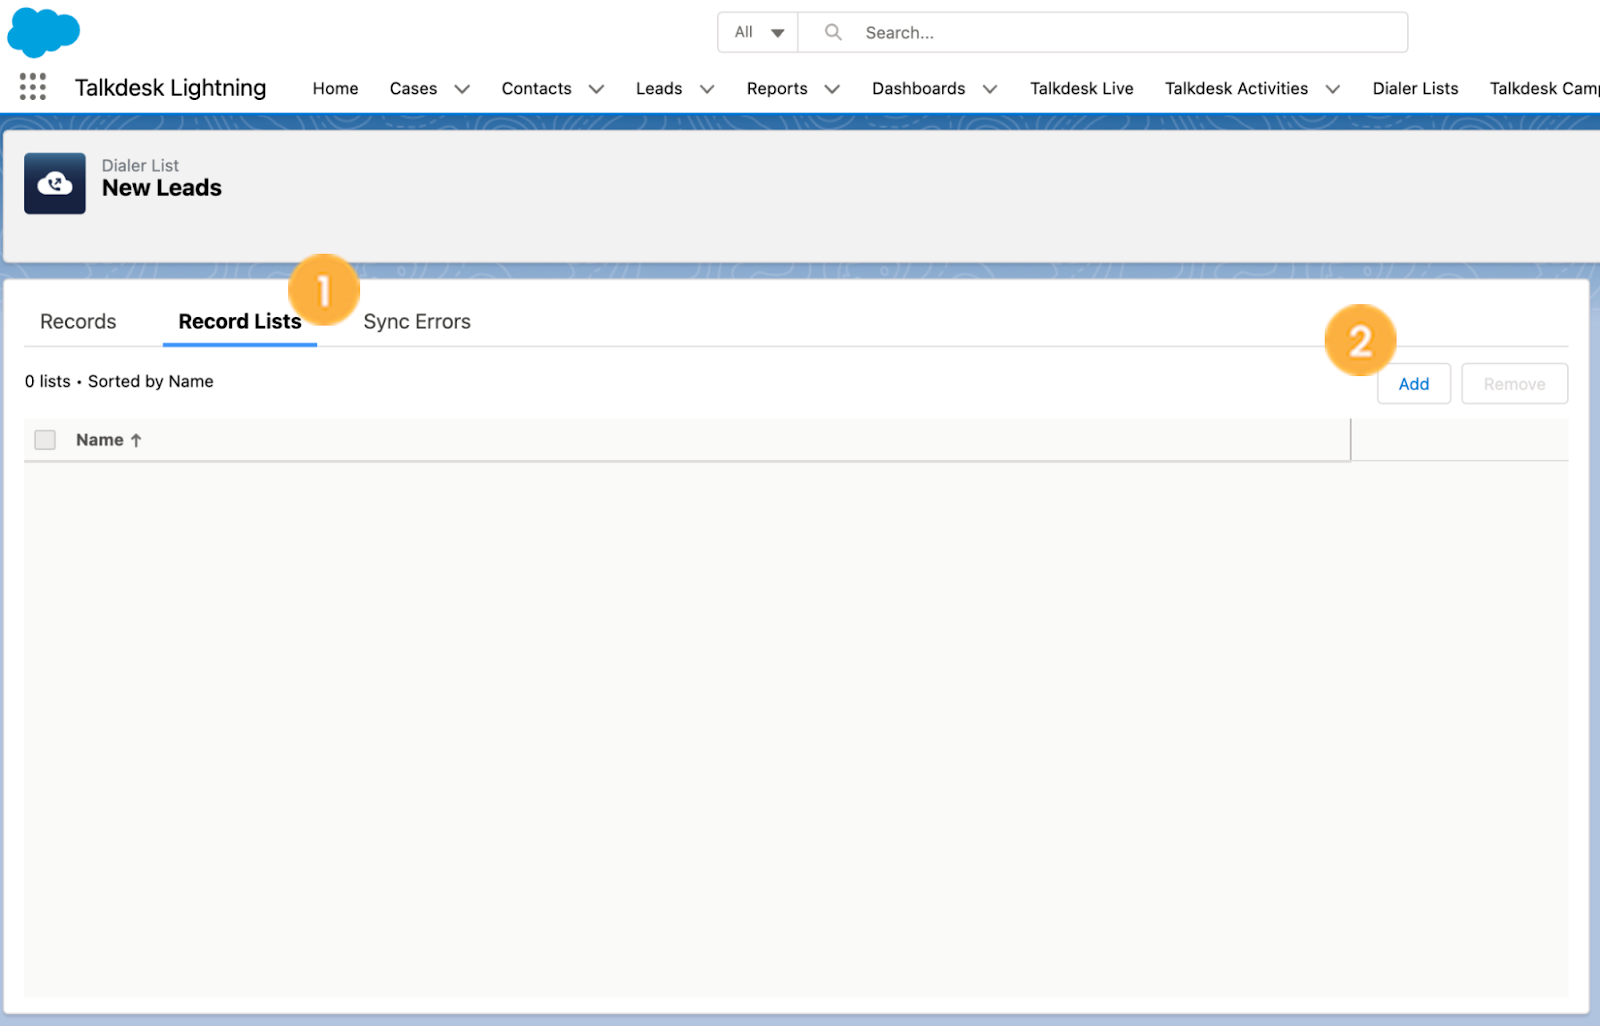Image resolution: width=1600 pixels, height=1026 pixels.
Task: Click the search magnifier icon
Action: (x=832, y=32)
